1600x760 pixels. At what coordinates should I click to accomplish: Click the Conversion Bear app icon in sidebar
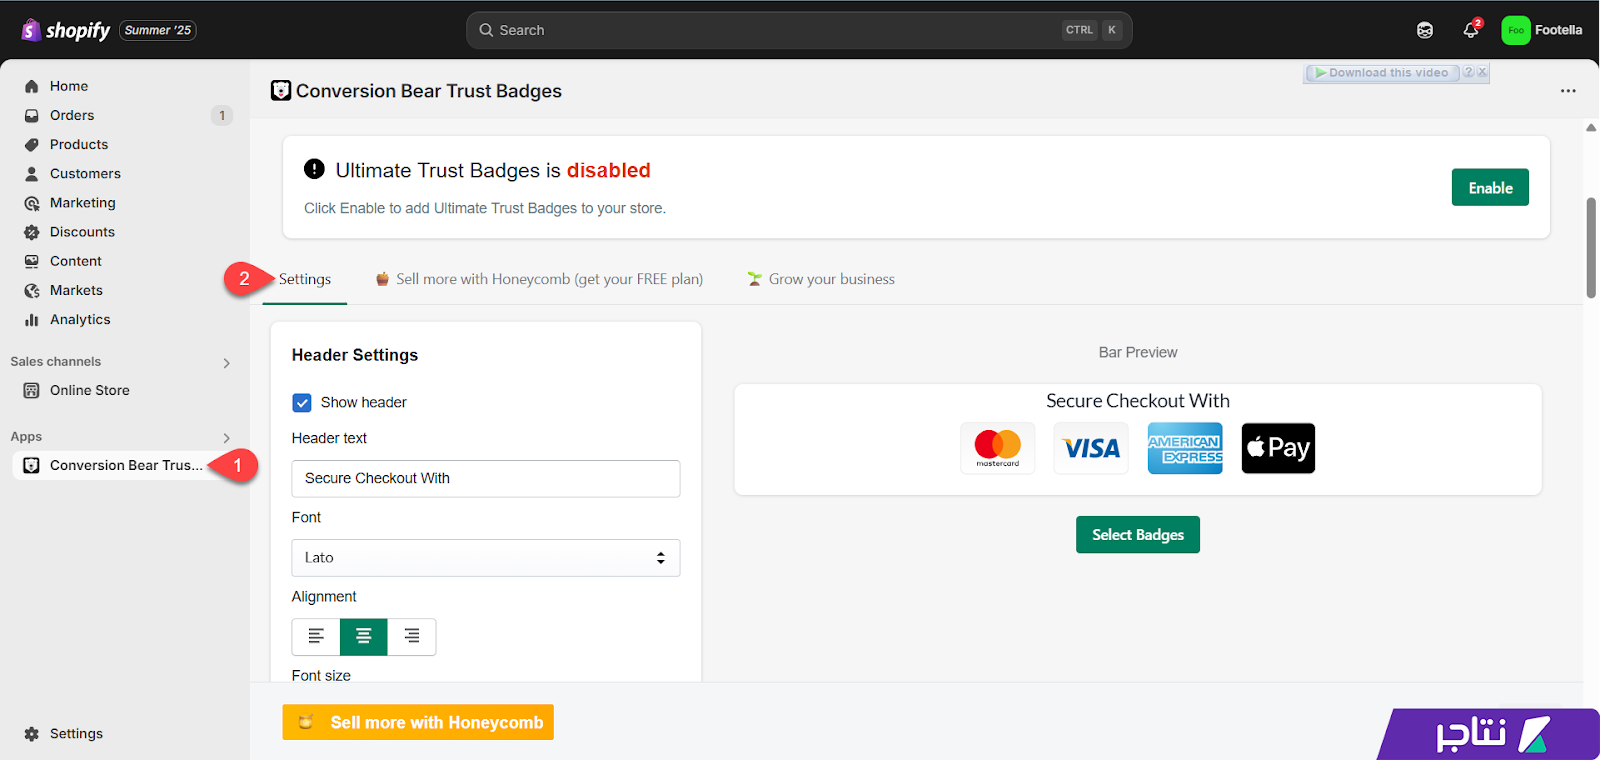[x=31, y=465]
